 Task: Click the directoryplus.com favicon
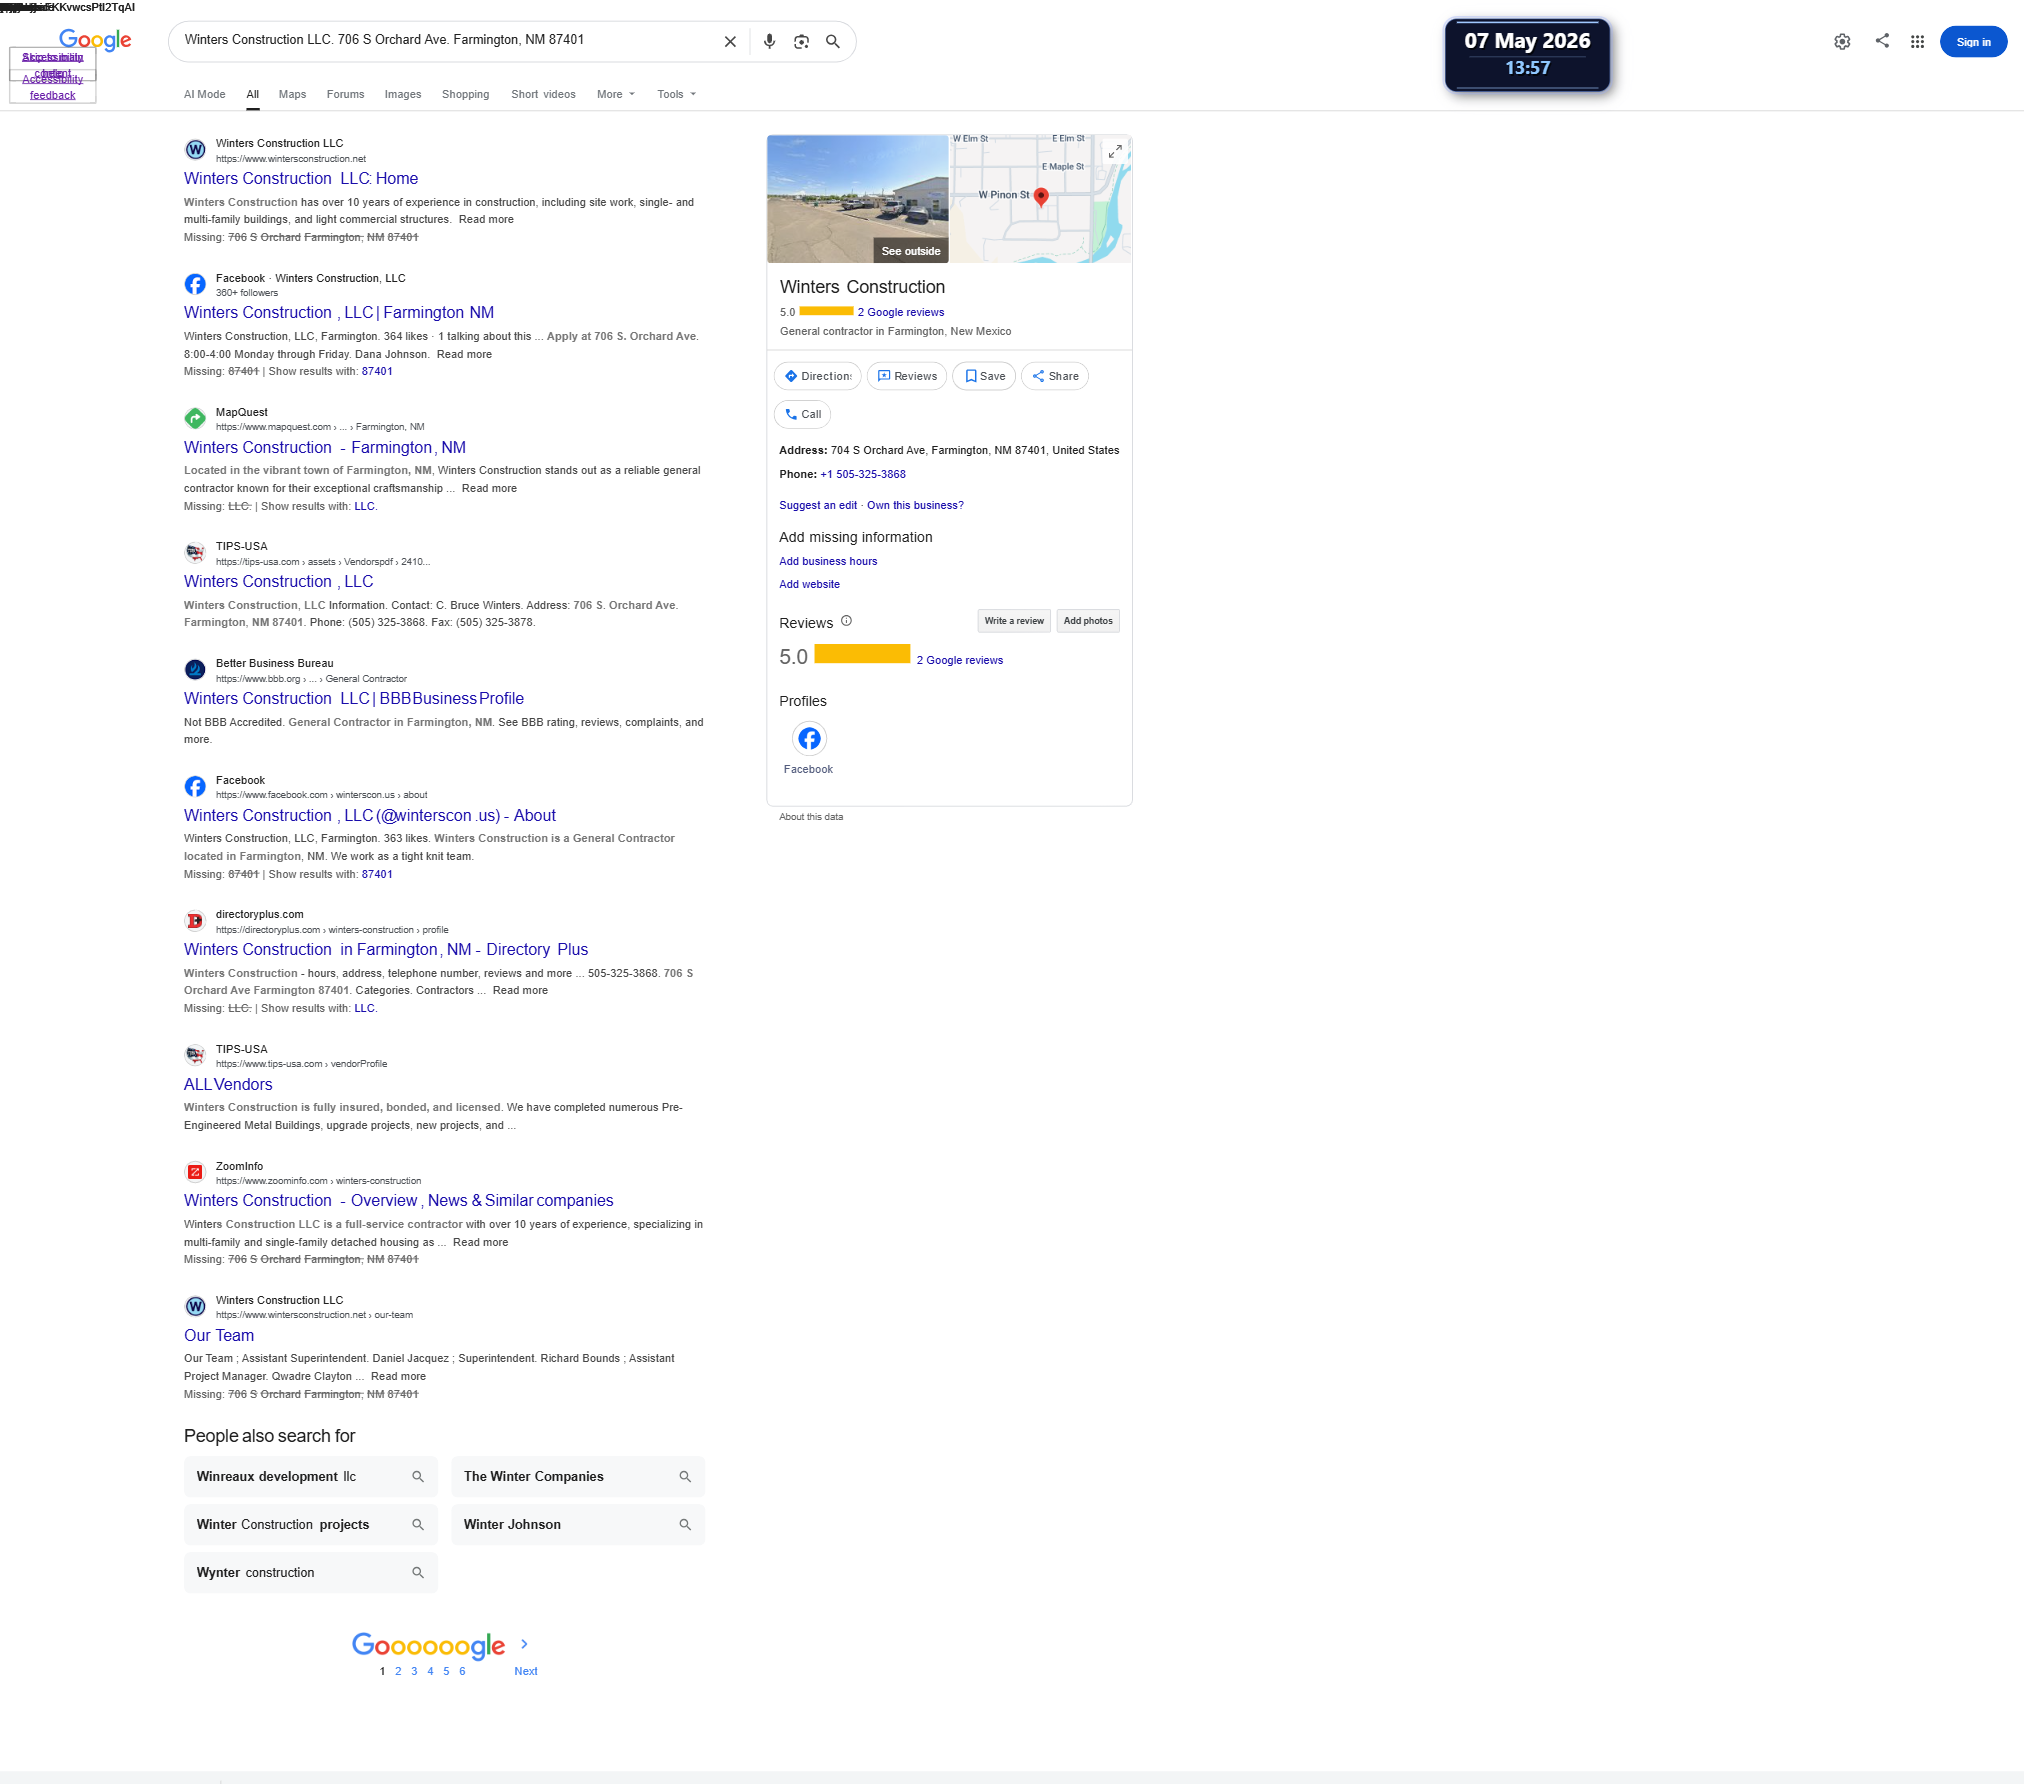coord(196,920)
